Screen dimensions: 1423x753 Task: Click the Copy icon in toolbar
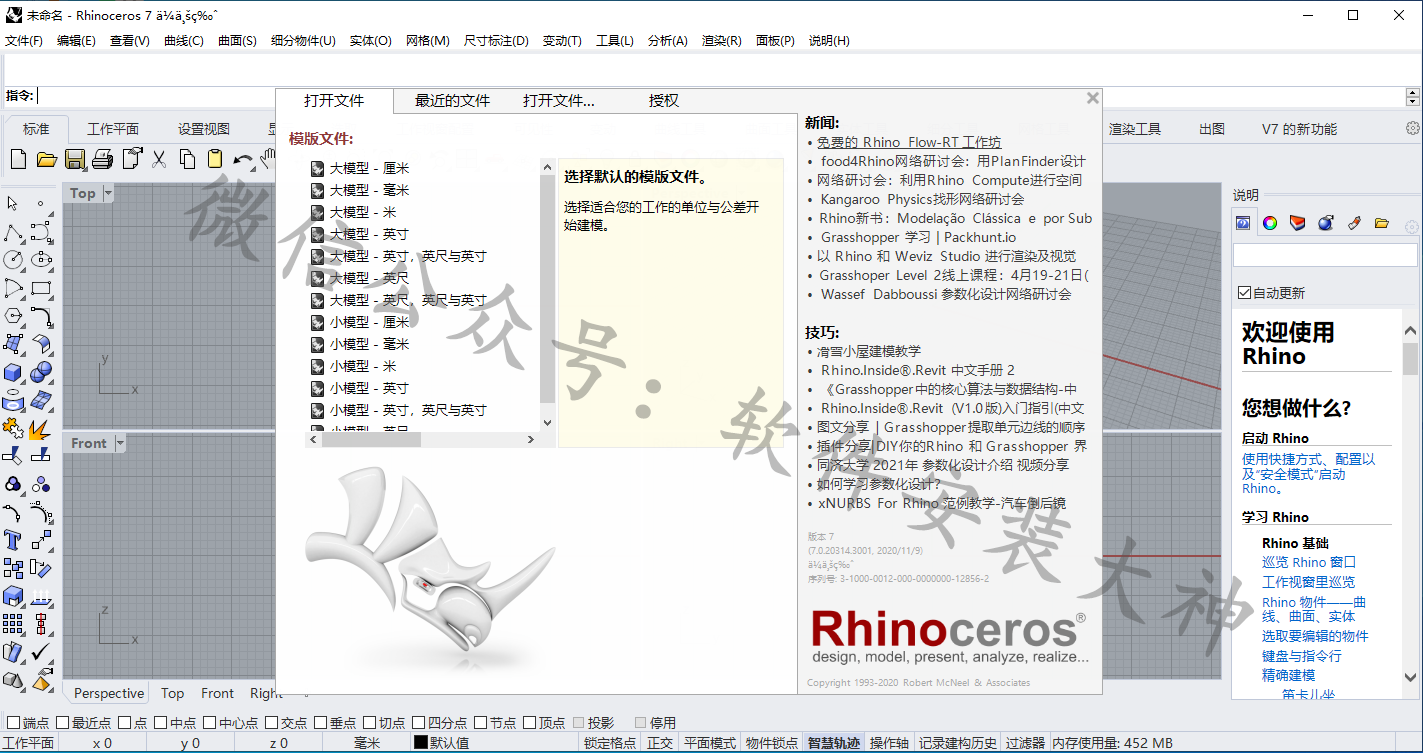pos(187,159)
